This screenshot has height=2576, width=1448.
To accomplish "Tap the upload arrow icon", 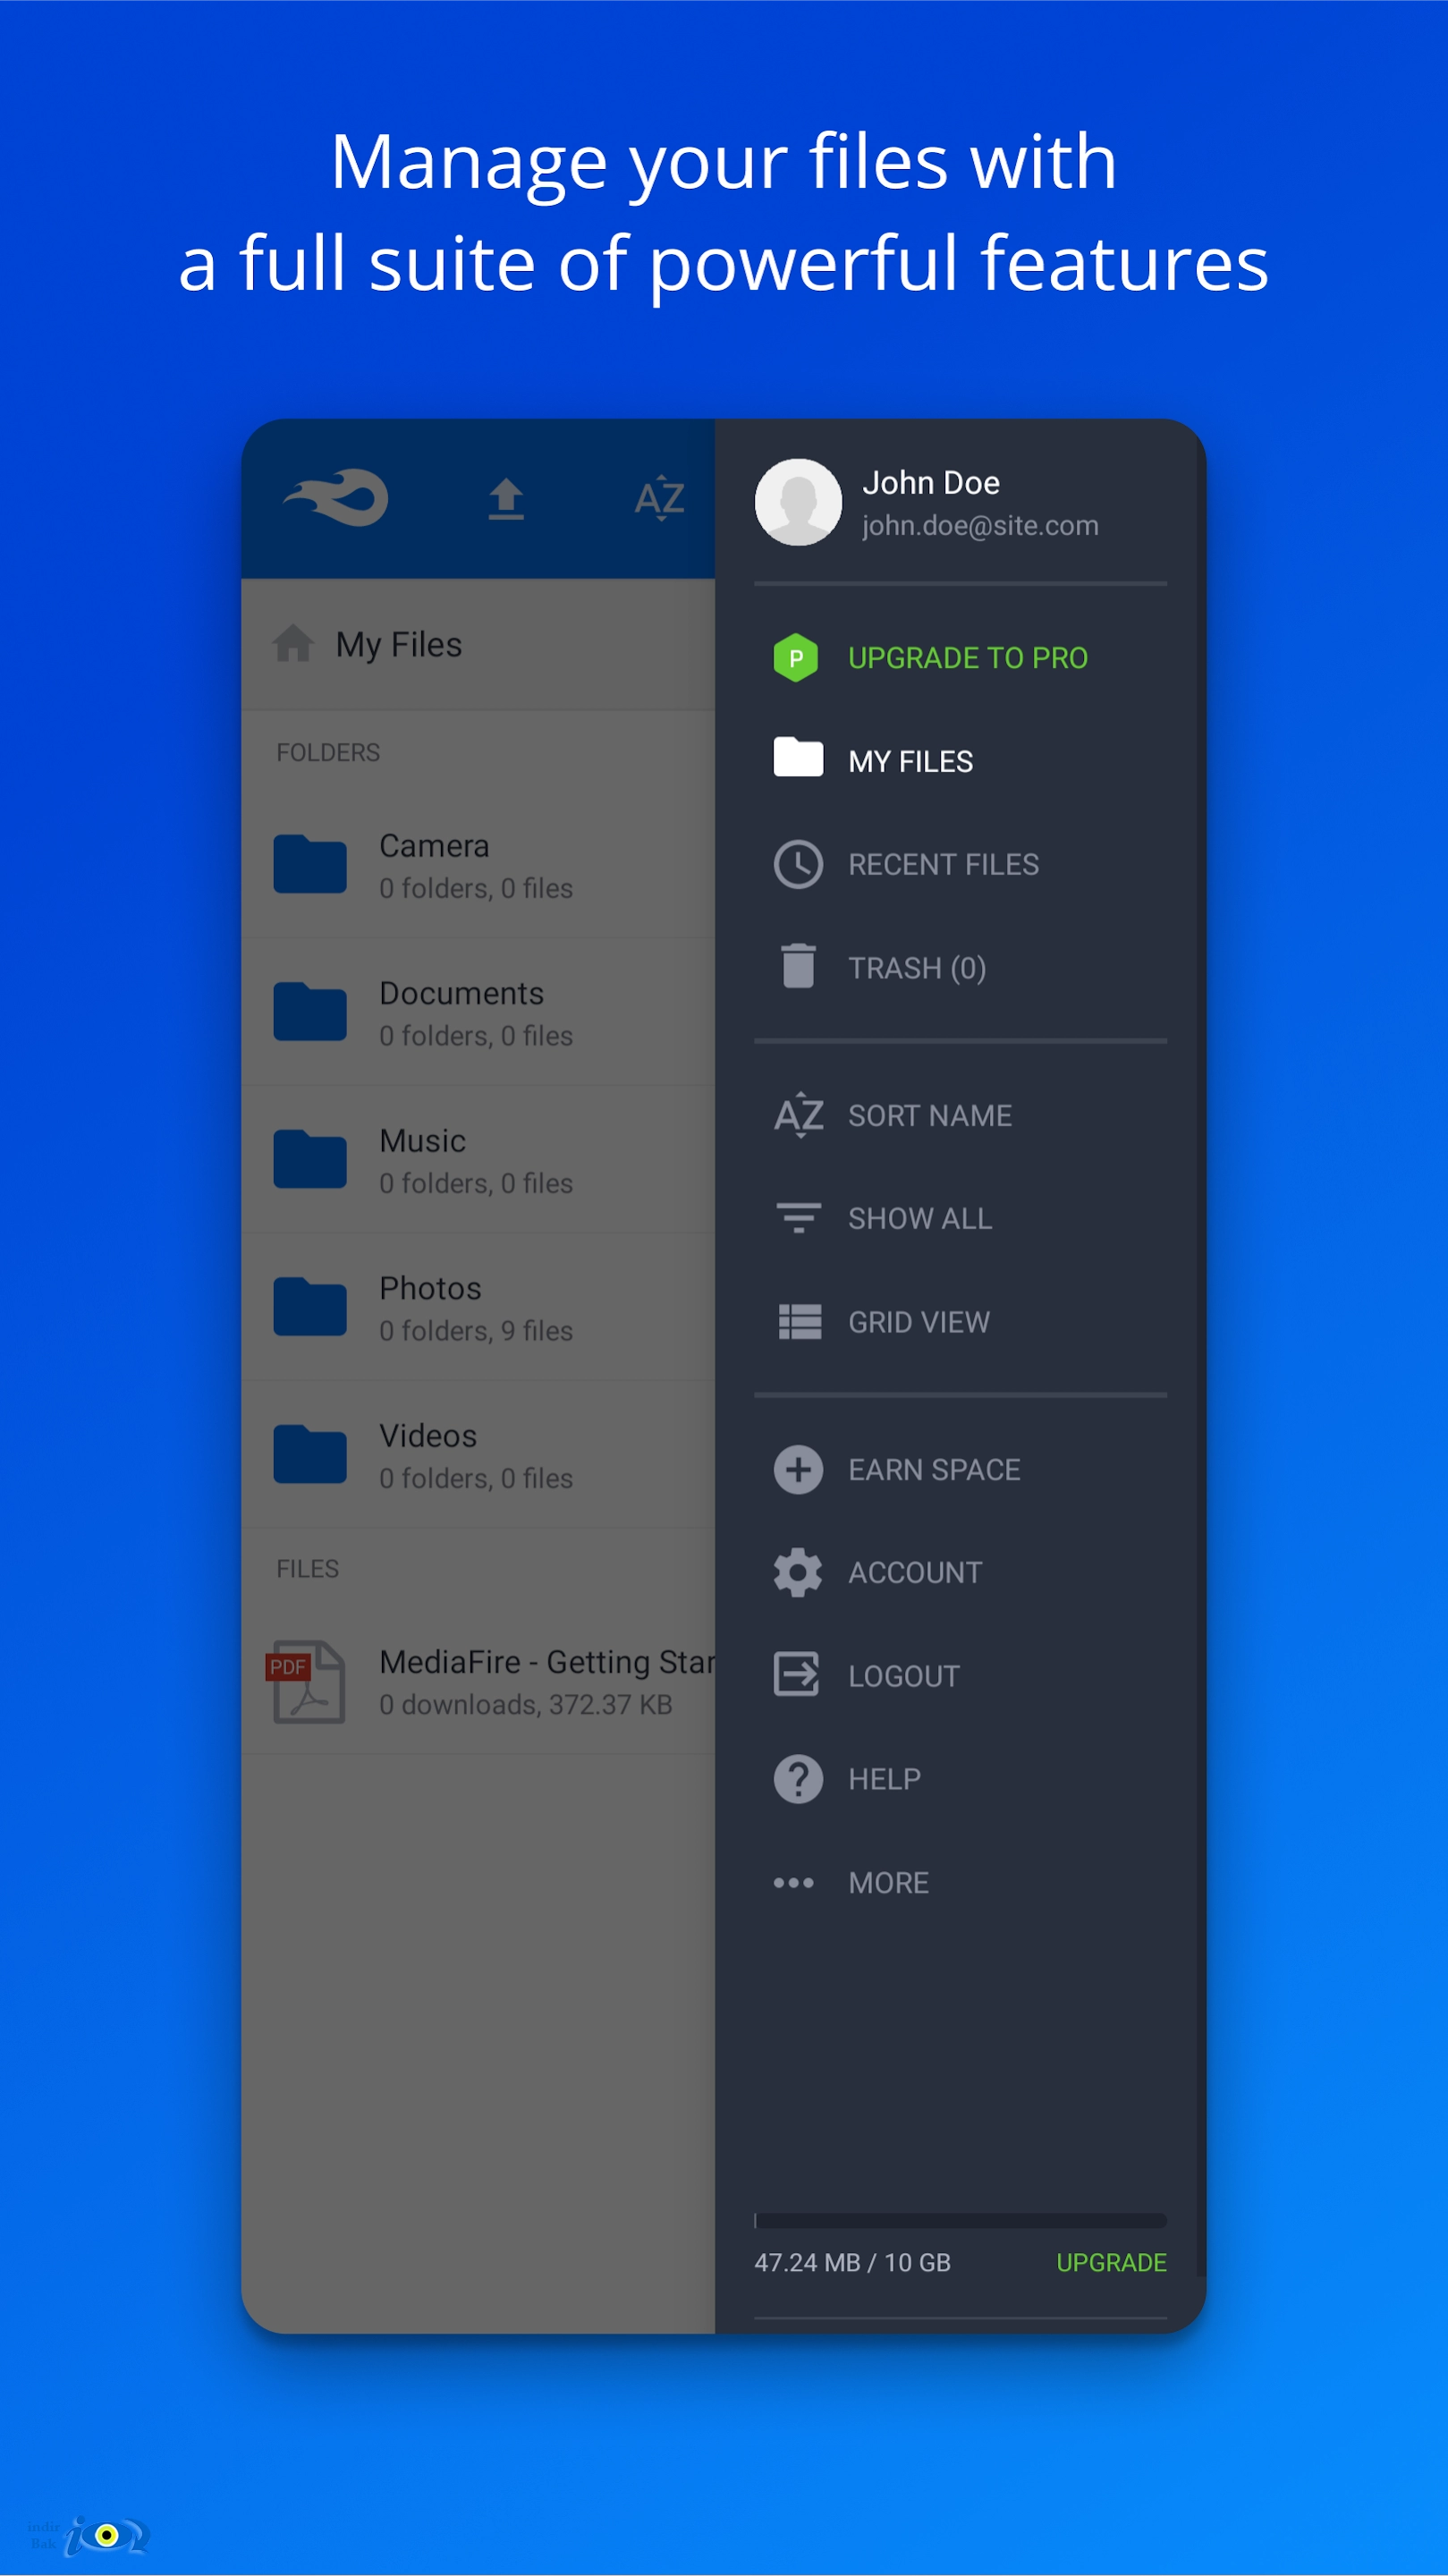I will click(x=506, y=499).
